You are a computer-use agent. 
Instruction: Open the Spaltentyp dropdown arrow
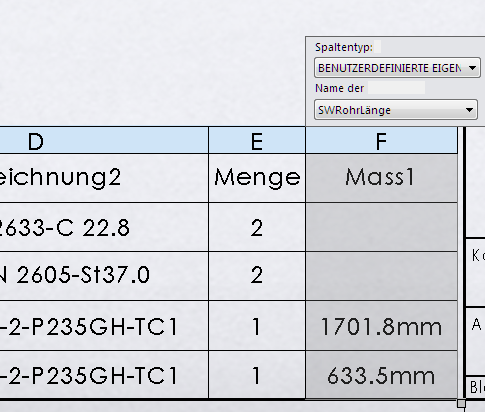472,68
